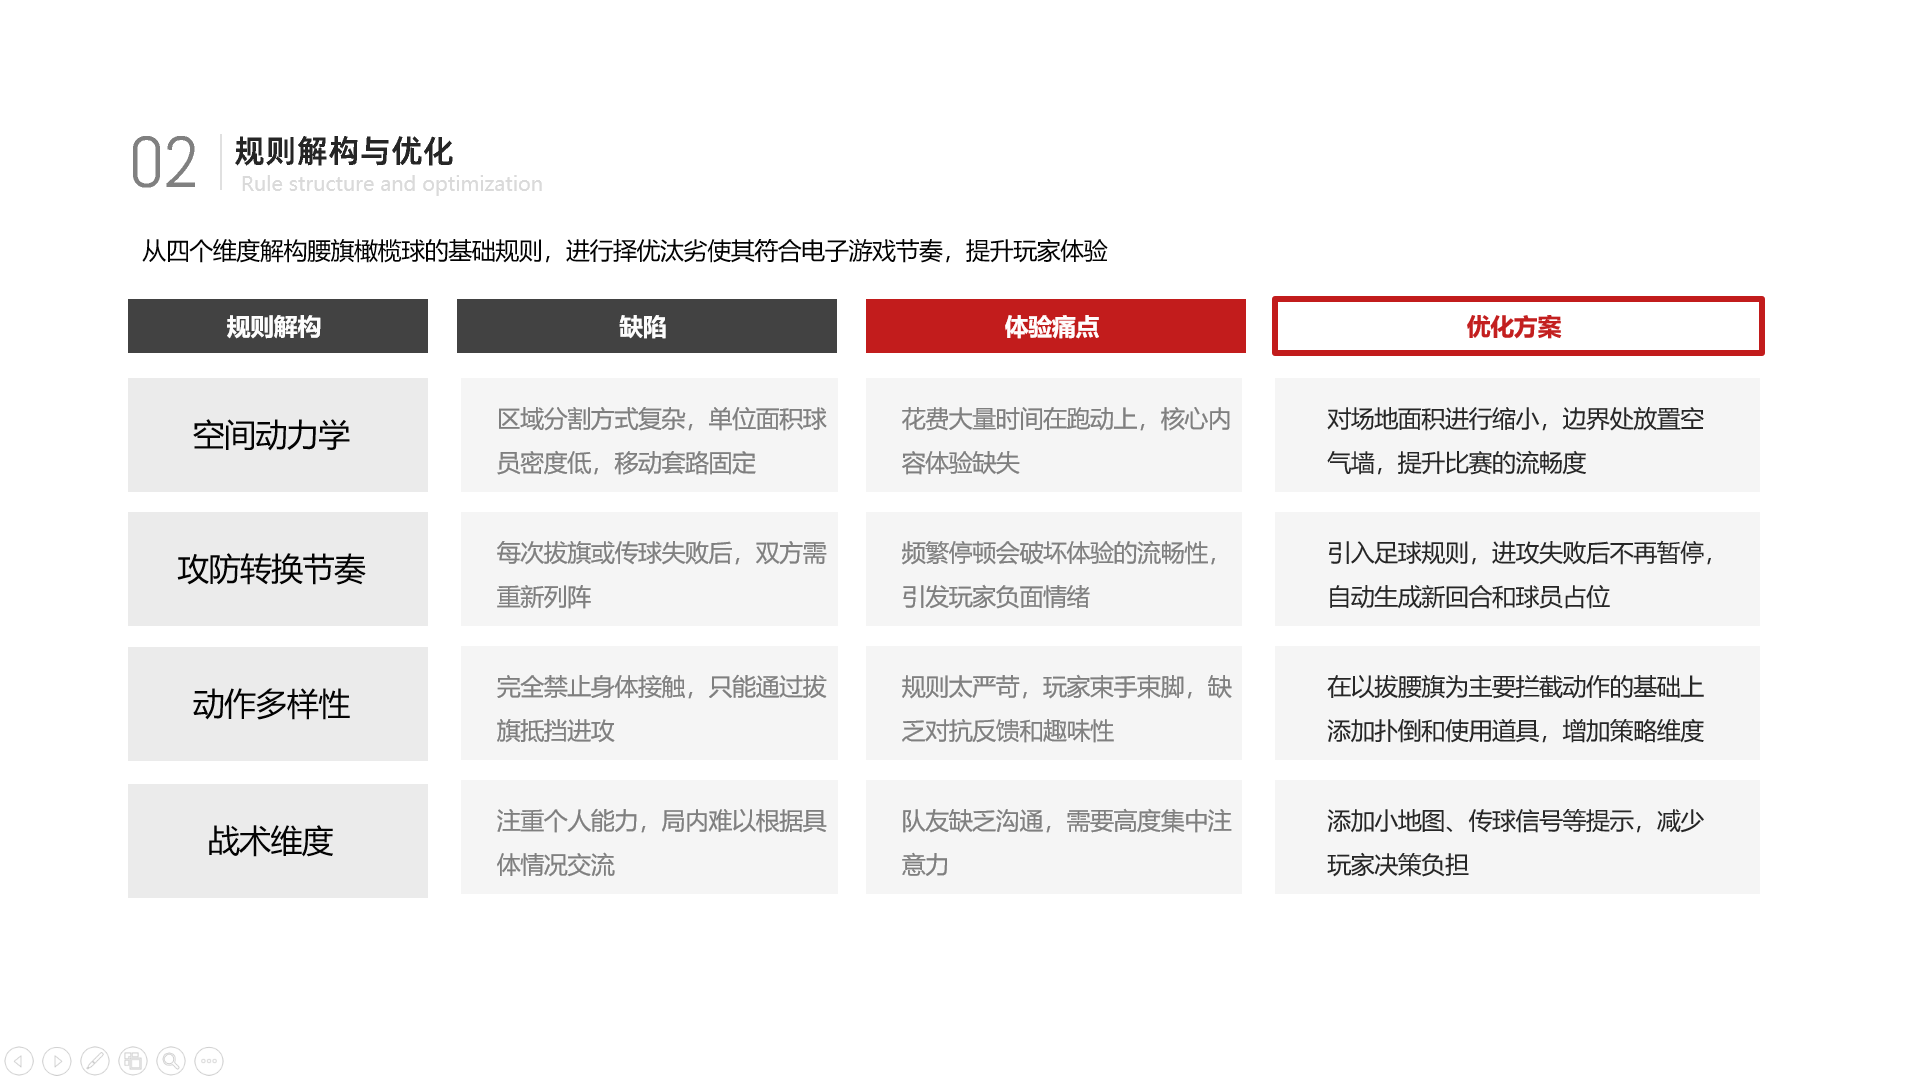The image size is (1920, 1080).
Task: Activate the zoom magnifier tool
Action: [171, 1061]
